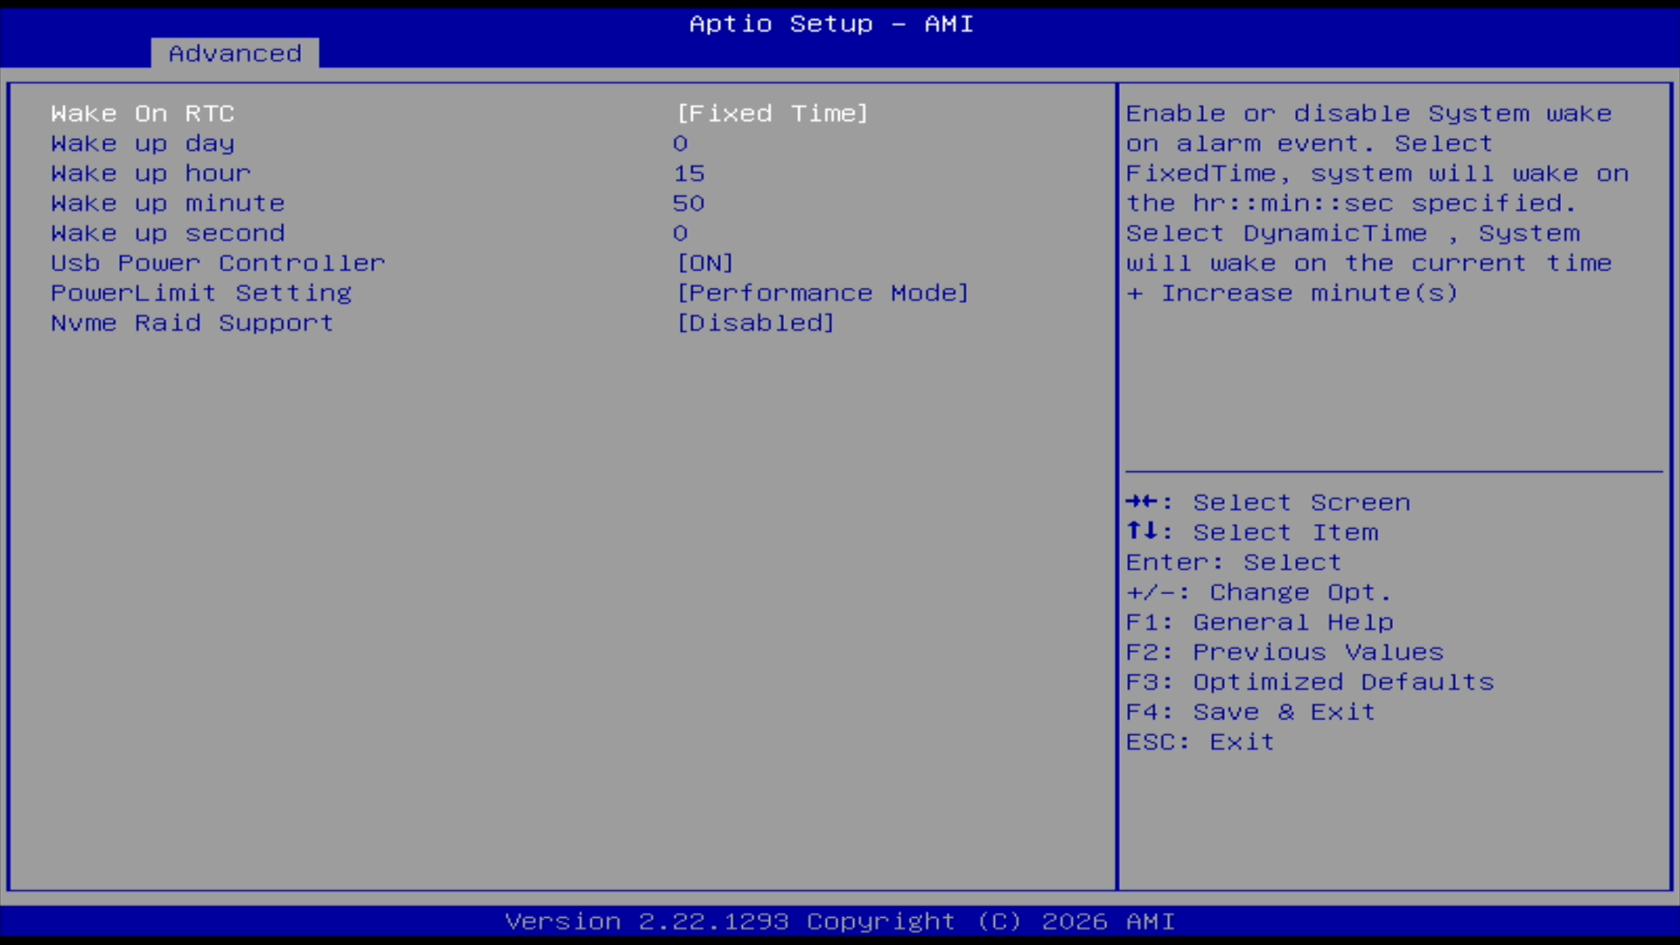Edit the Wake up day value 0

680,143
